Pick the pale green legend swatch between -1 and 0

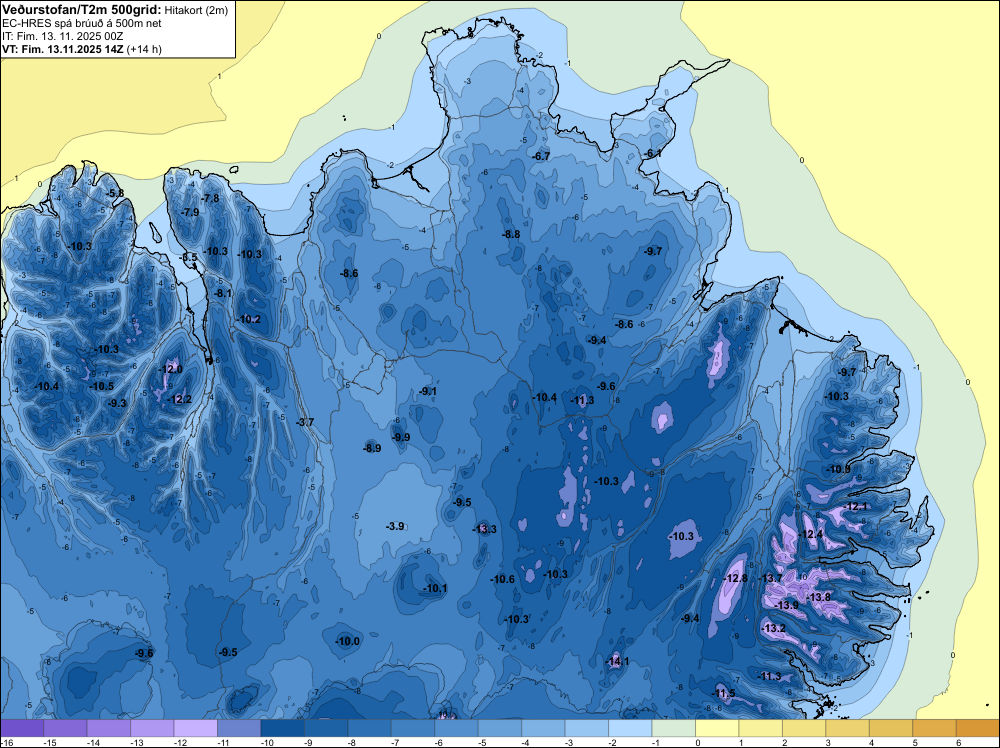point(673,728)
